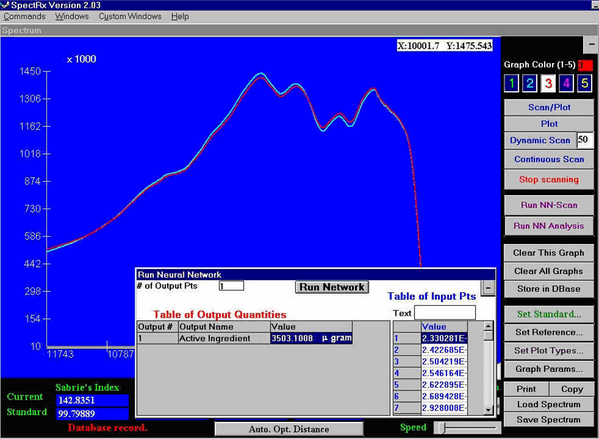Open the Commands menu
The image size is (599, 439).
(24, 16)
